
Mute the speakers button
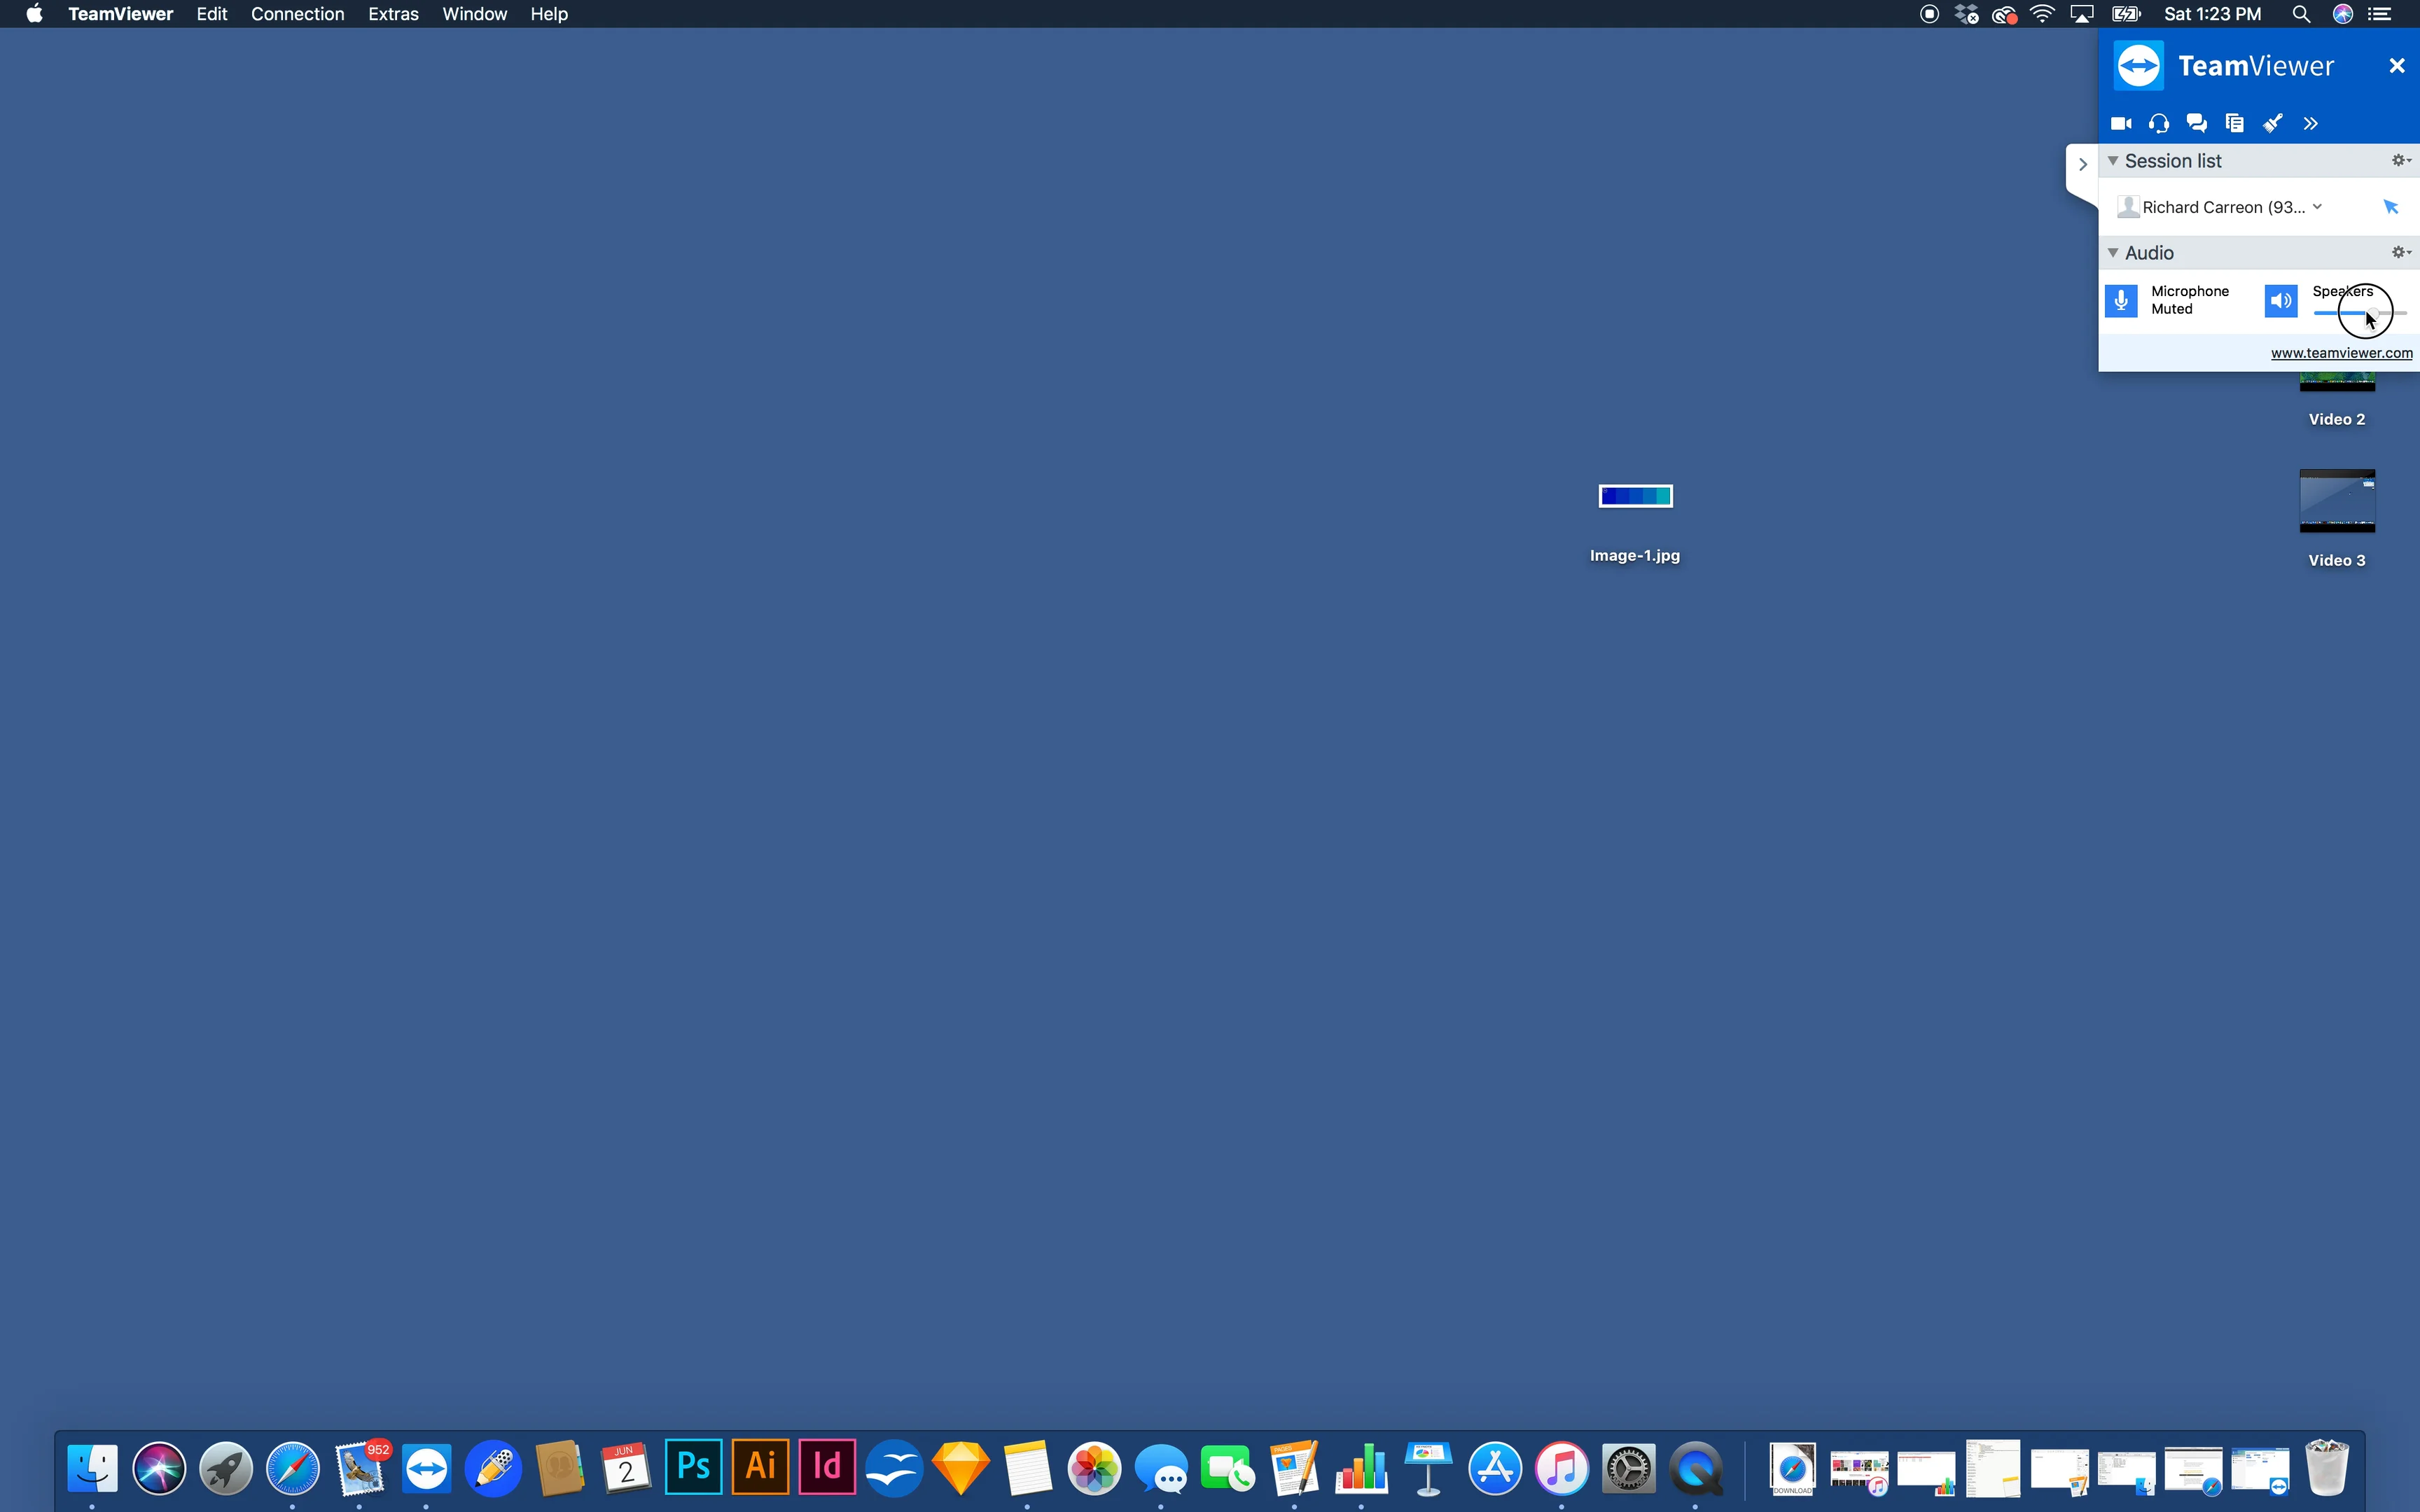[x=2280, y=300]
